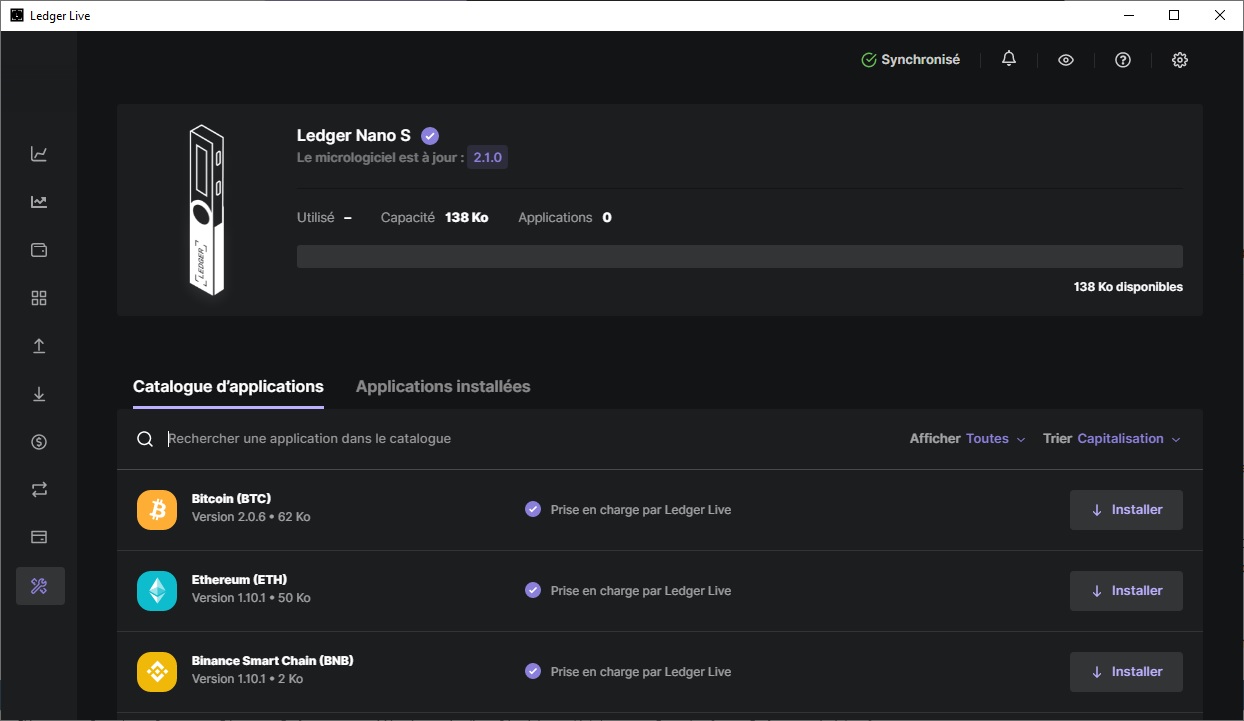Click Bitcoin's Prise en charge checkmark icon

click(533, 509)
